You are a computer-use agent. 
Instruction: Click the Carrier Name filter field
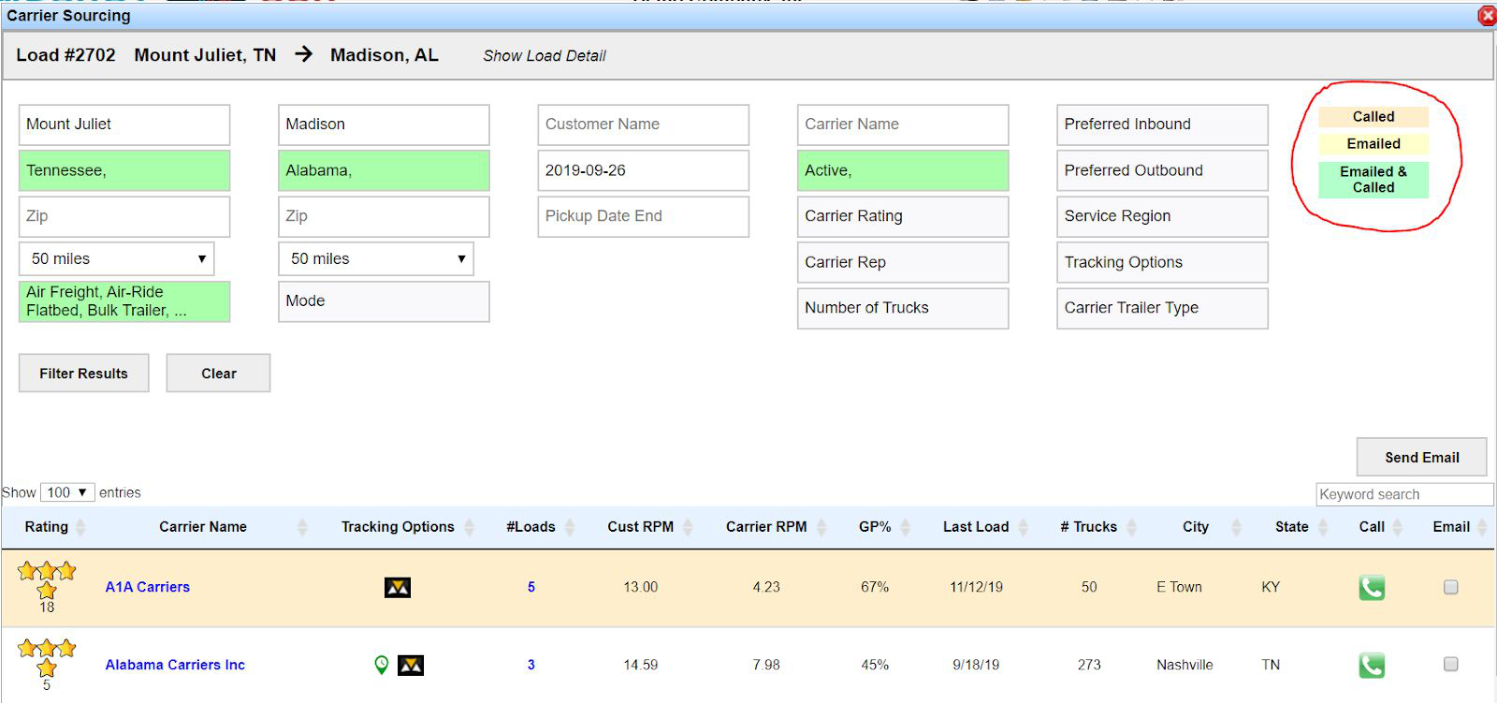(903, 125)
